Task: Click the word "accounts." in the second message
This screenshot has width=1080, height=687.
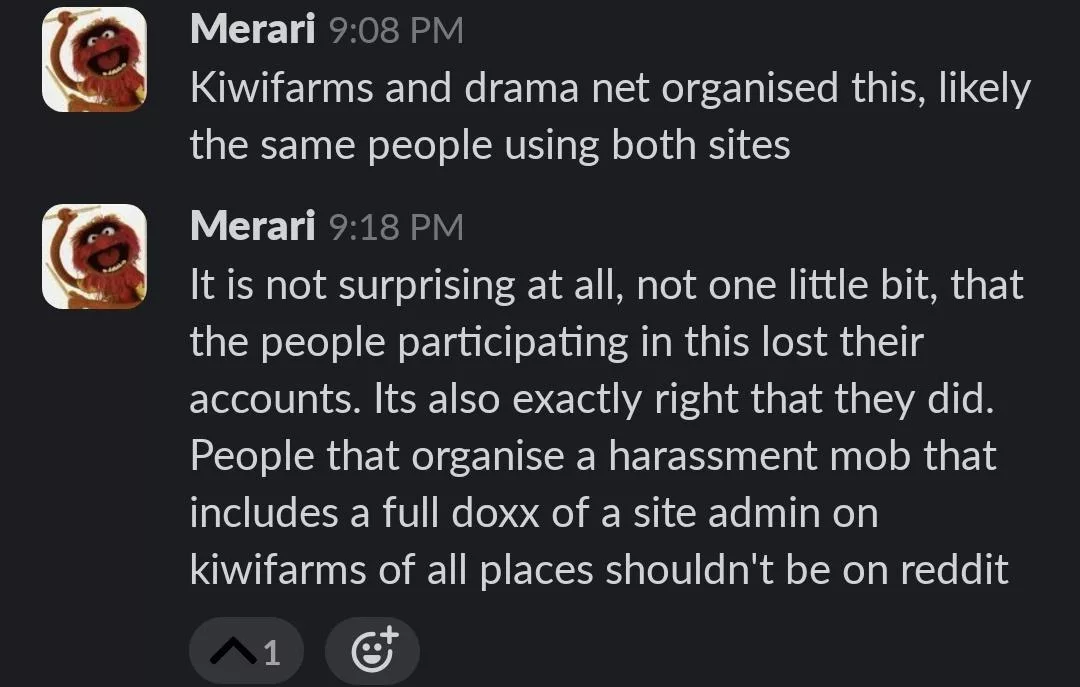Action: (276, 400)
